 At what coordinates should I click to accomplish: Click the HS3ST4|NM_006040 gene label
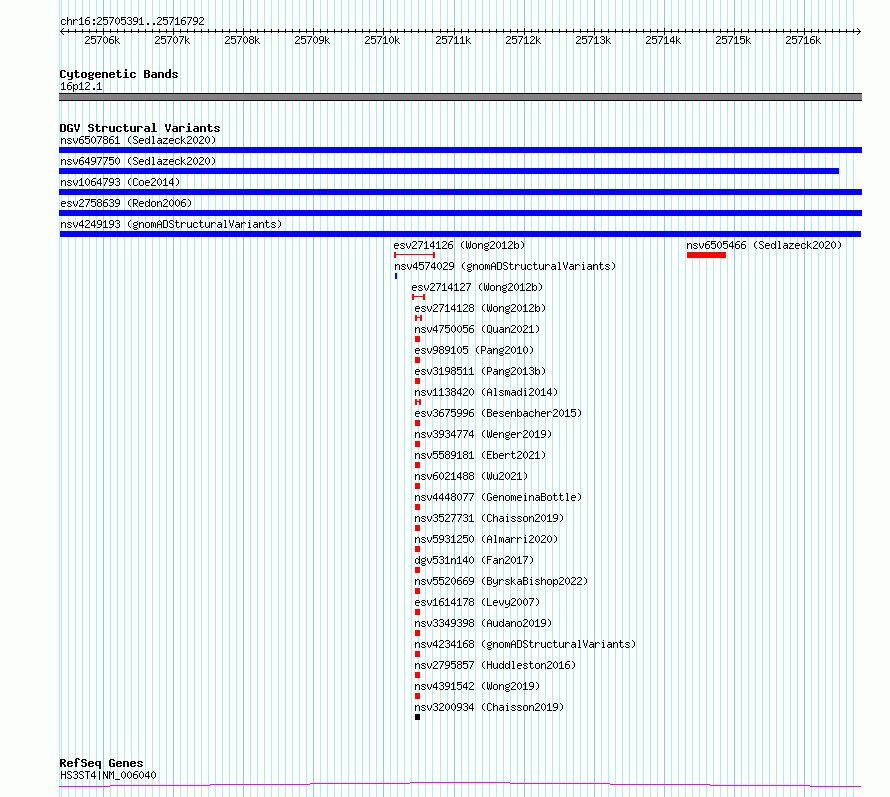click(x=108, y=775)
